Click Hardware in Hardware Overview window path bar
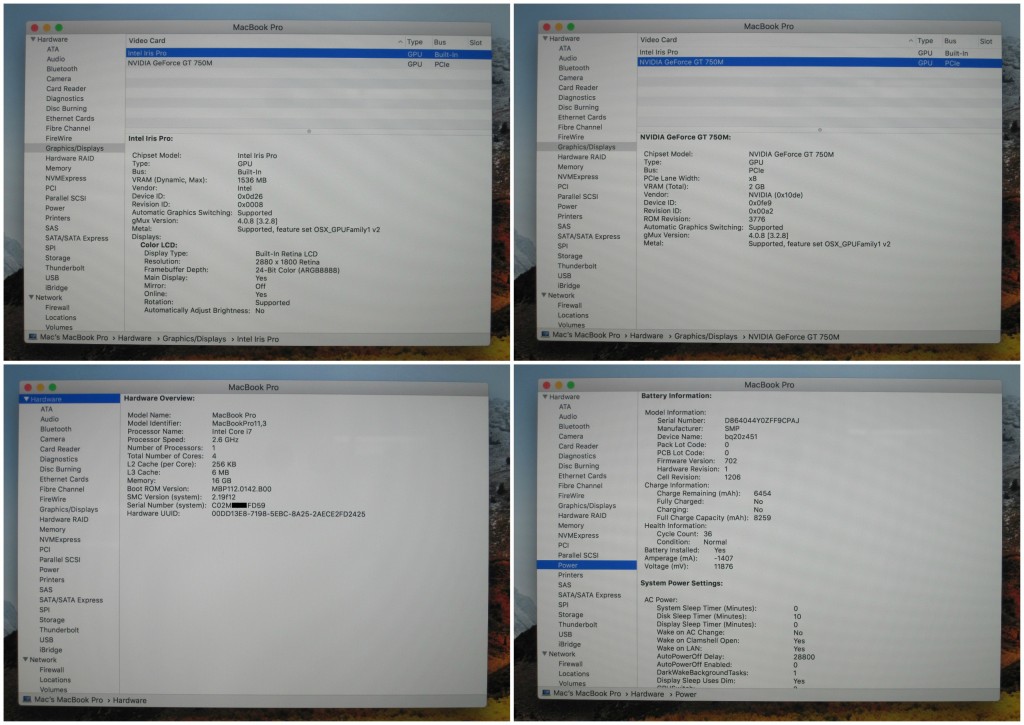Screen dimensions: 1024x725 coord(129,700)
